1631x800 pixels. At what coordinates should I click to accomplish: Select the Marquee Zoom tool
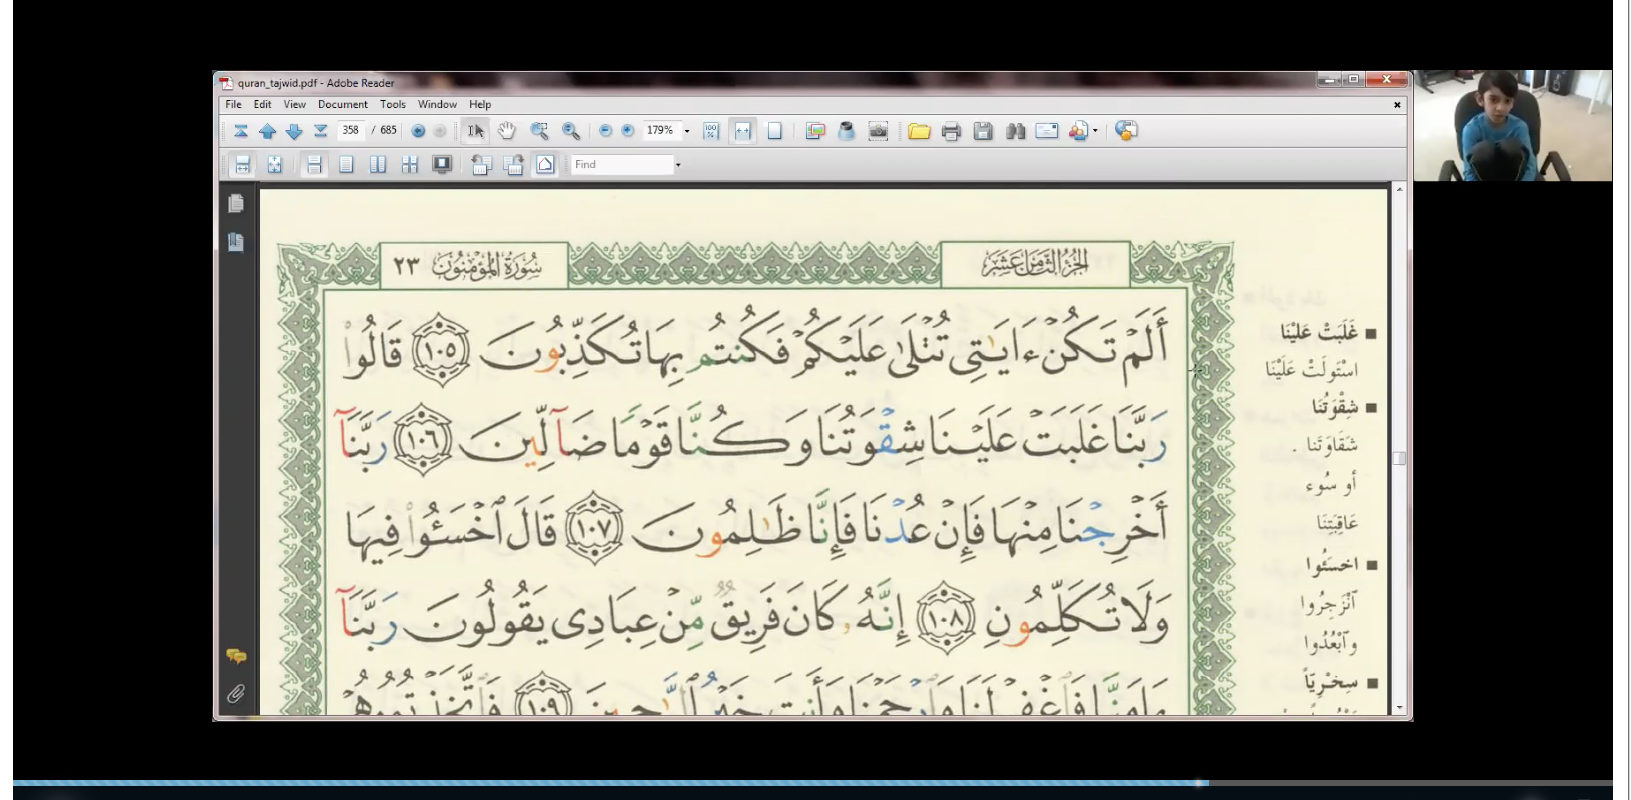click(x=539, y=131)
